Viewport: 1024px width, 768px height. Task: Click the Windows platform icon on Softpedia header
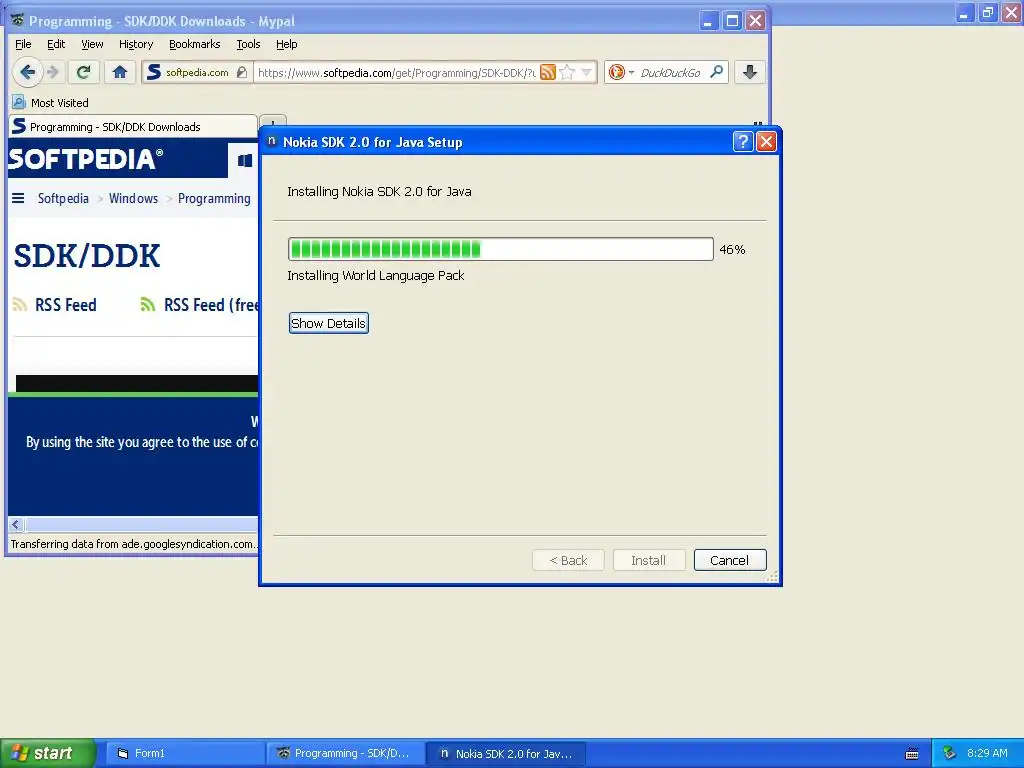point(245,160)
